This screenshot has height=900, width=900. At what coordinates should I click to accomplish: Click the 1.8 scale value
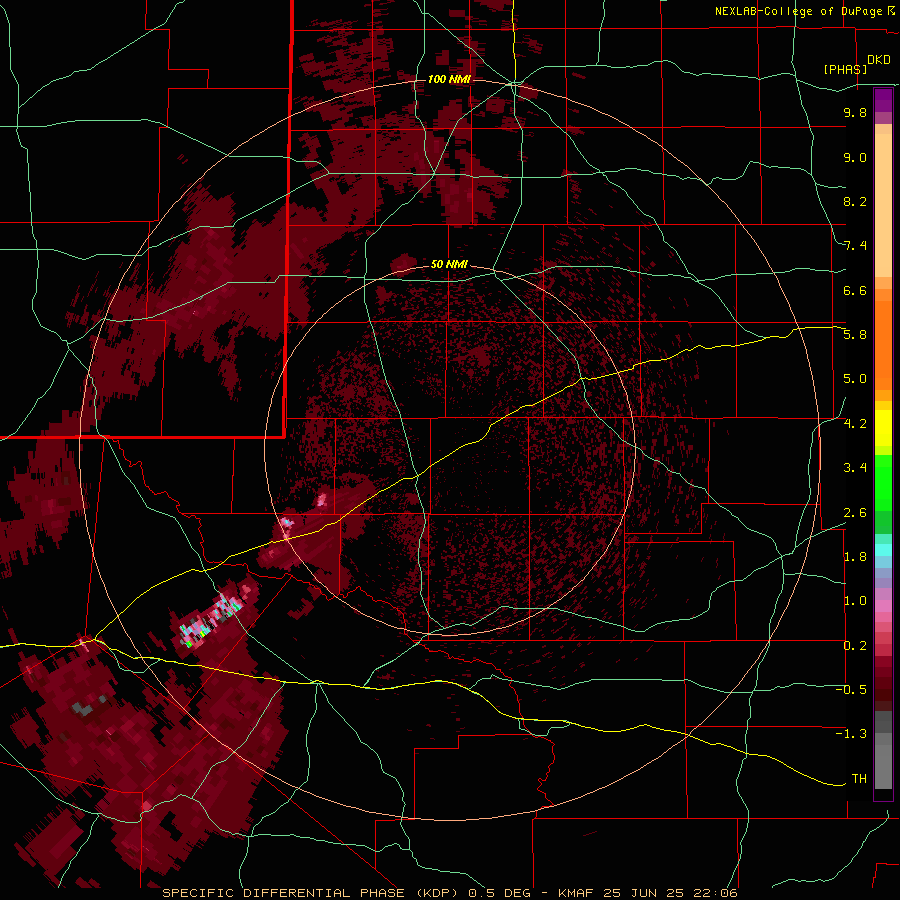coord(855,557)
